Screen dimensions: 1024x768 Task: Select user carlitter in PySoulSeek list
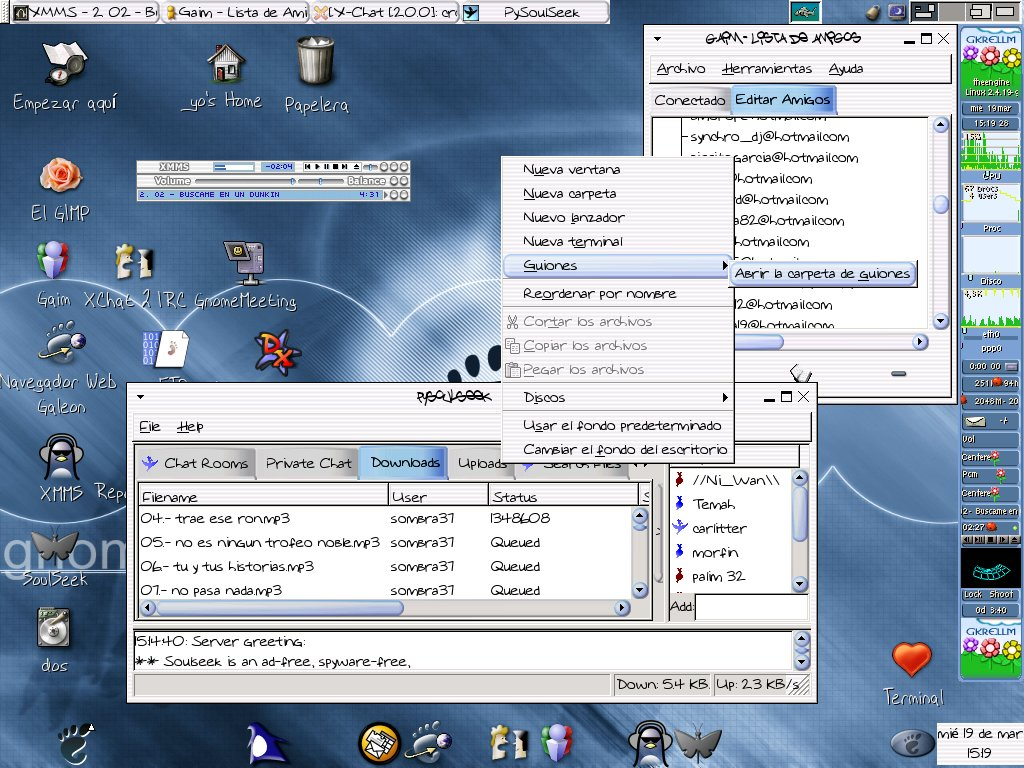point(720,528)
